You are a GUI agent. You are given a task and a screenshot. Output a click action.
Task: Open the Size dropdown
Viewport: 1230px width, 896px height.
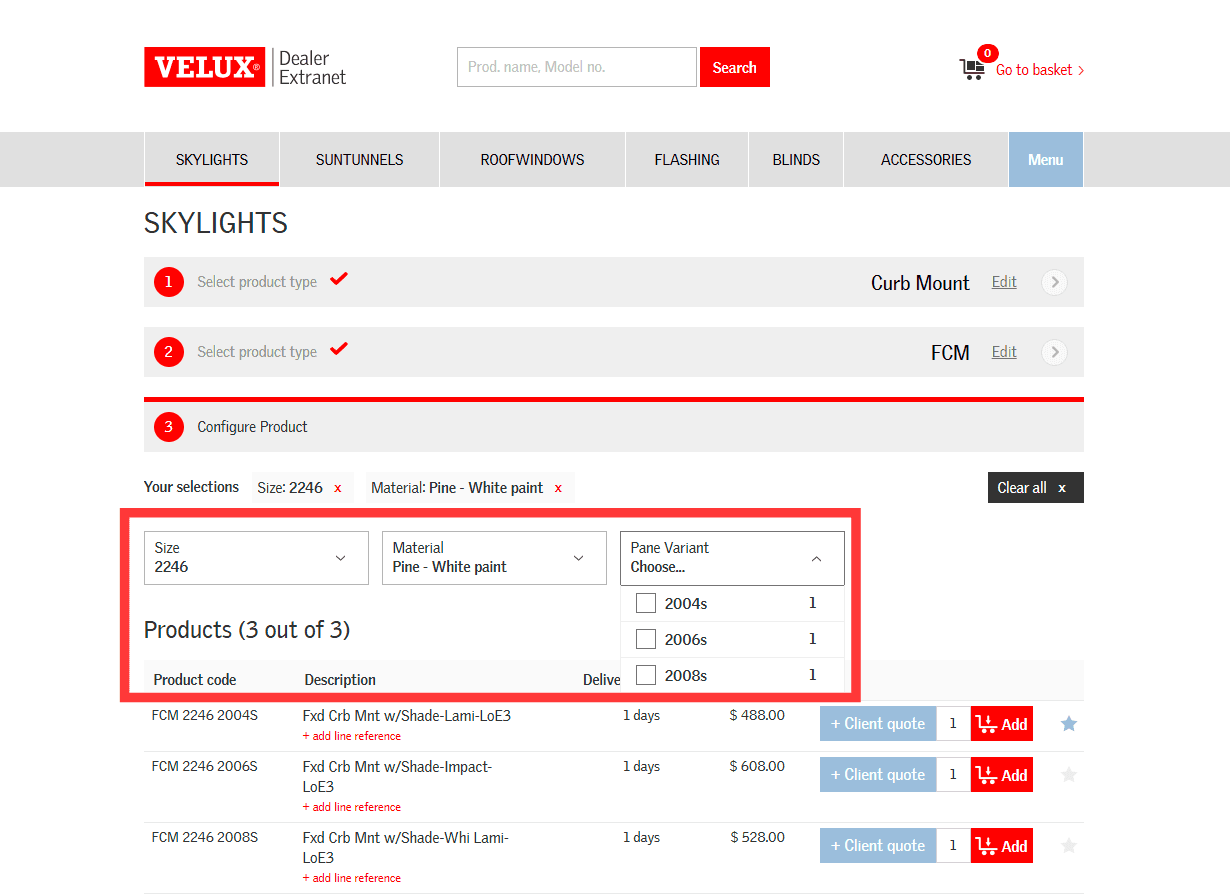[256, 558]
